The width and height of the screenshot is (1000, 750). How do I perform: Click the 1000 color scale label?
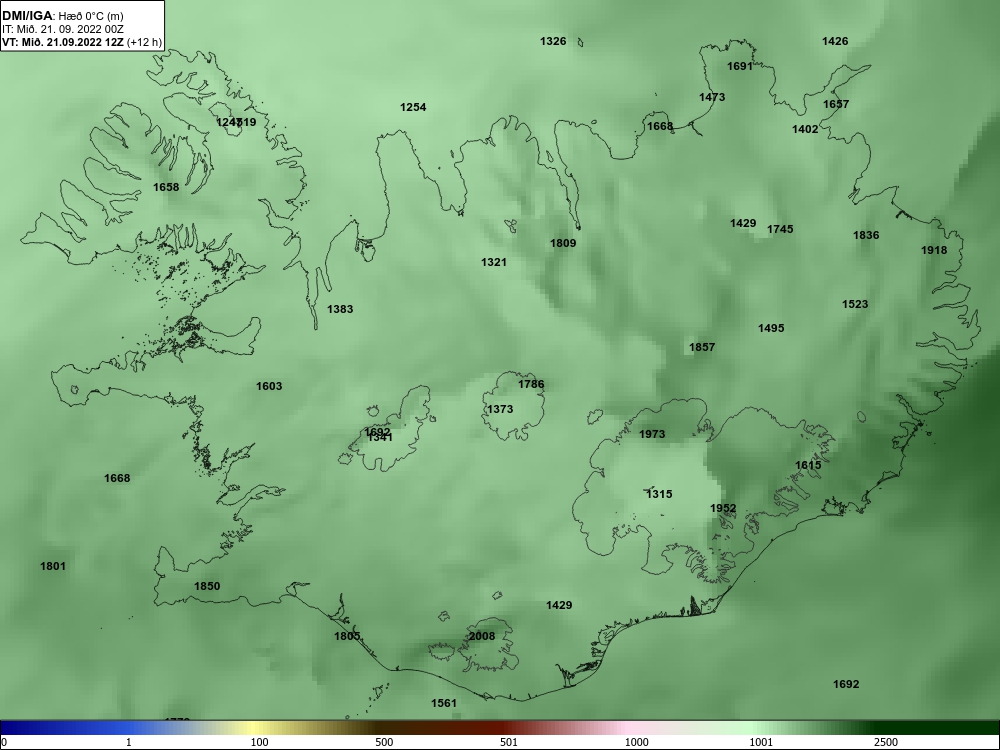[x=636, y=742]
